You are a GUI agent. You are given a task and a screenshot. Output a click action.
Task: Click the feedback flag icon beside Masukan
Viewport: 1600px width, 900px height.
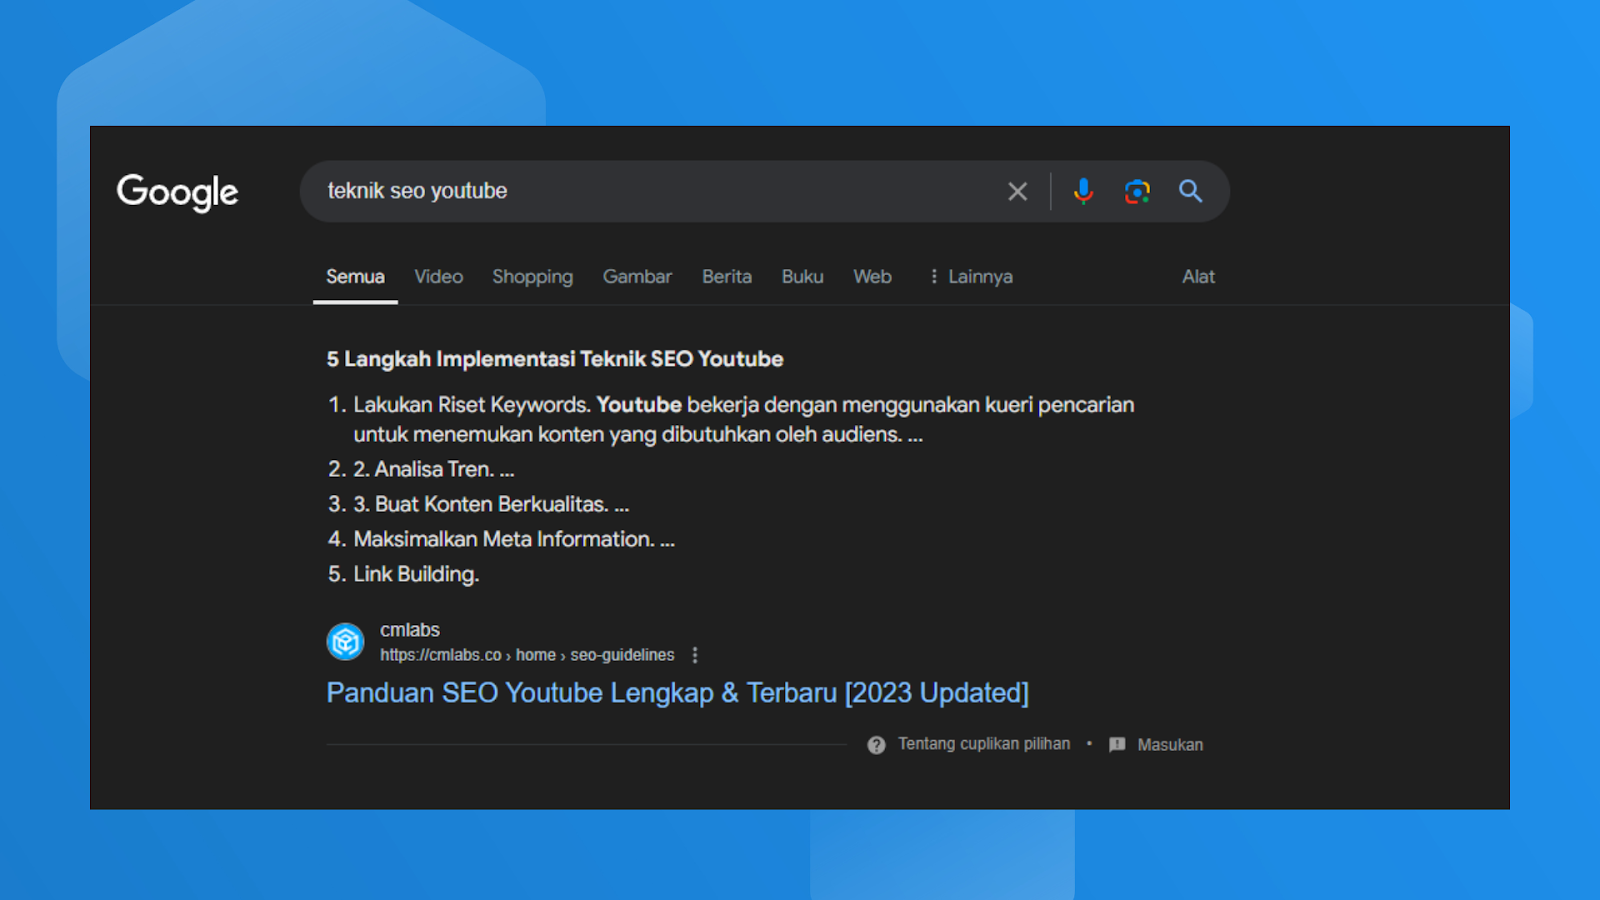point(1117,745)
